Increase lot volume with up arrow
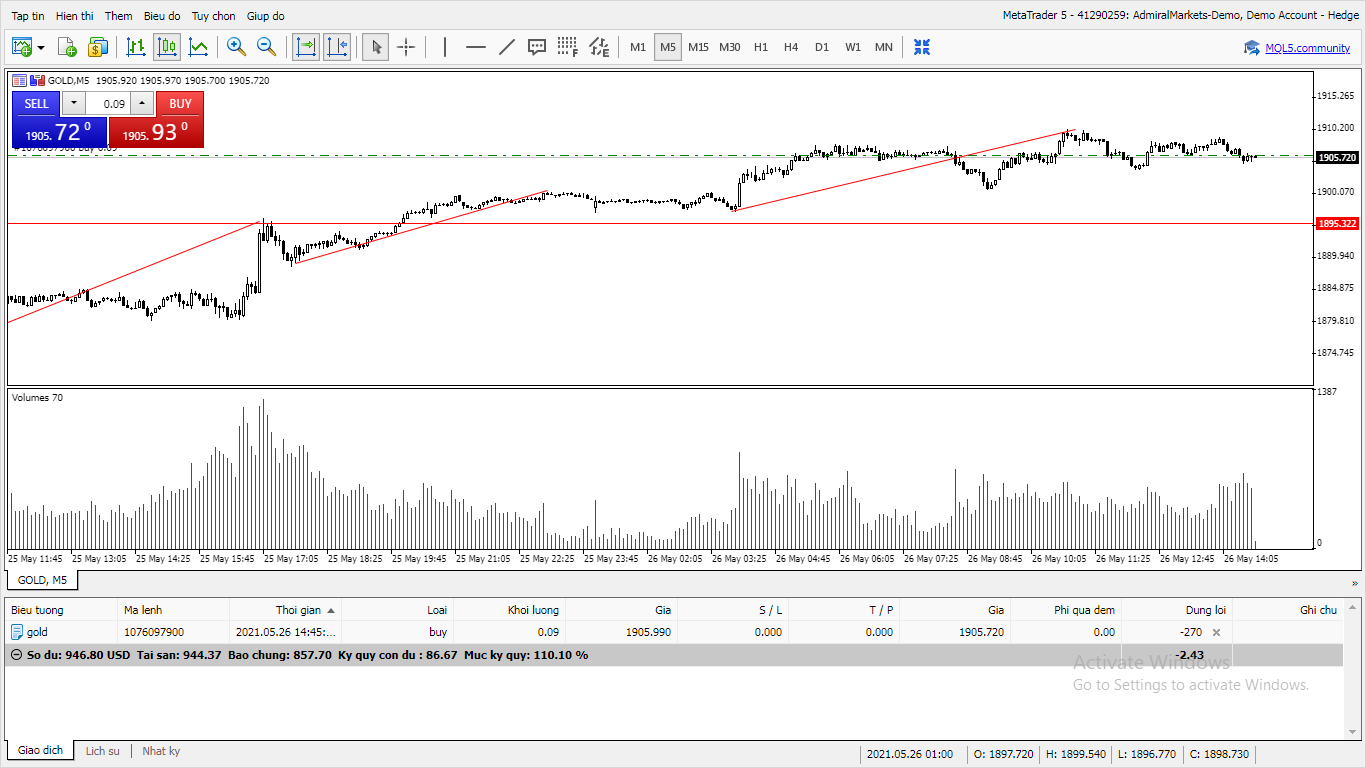Viewport: 1366px width, 768px height. coord(142,104)
